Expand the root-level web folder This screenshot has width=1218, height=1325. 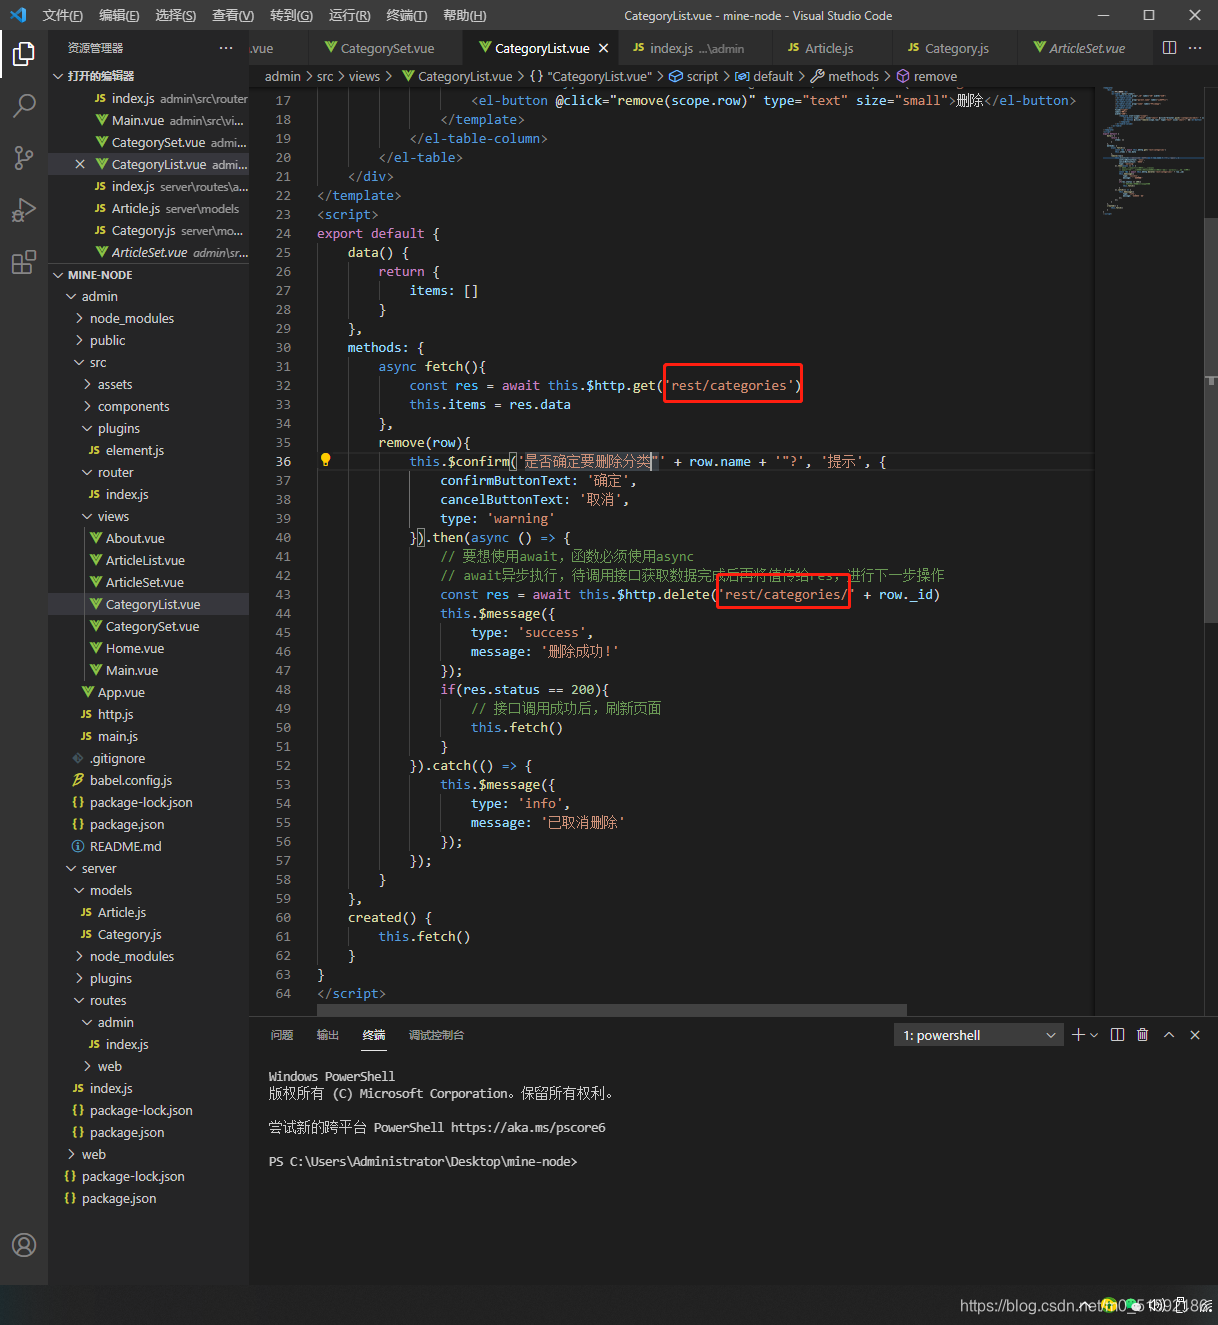[x=148, y=1154]
